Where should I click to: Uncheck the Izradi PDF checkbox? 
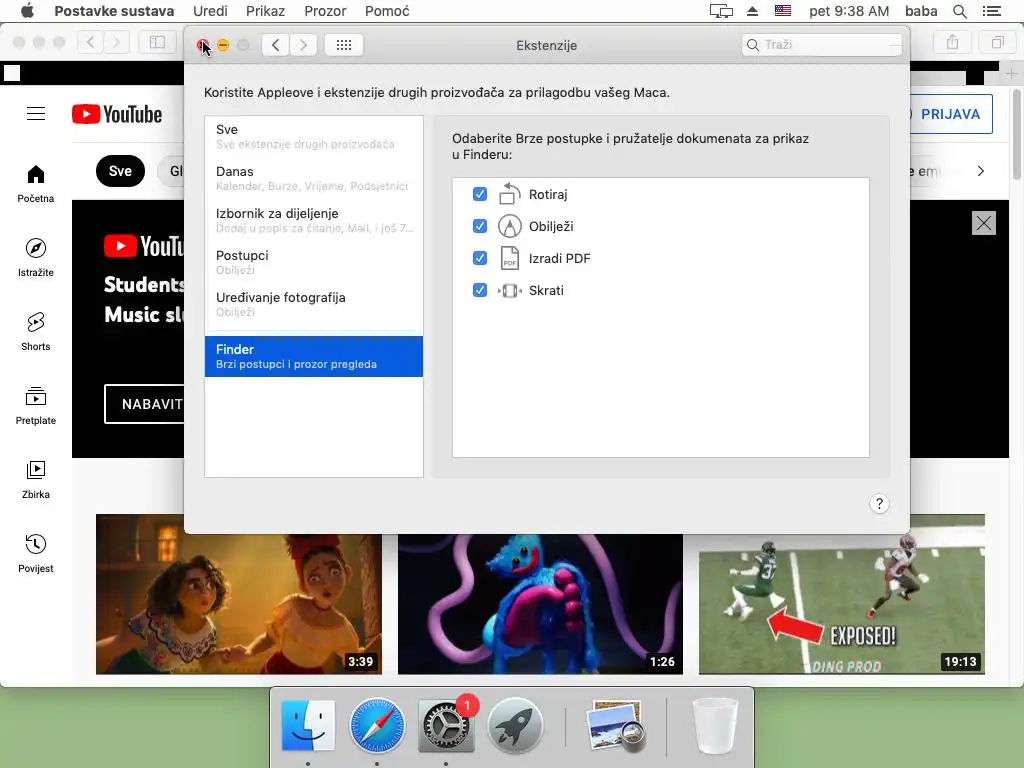(479, 258)
